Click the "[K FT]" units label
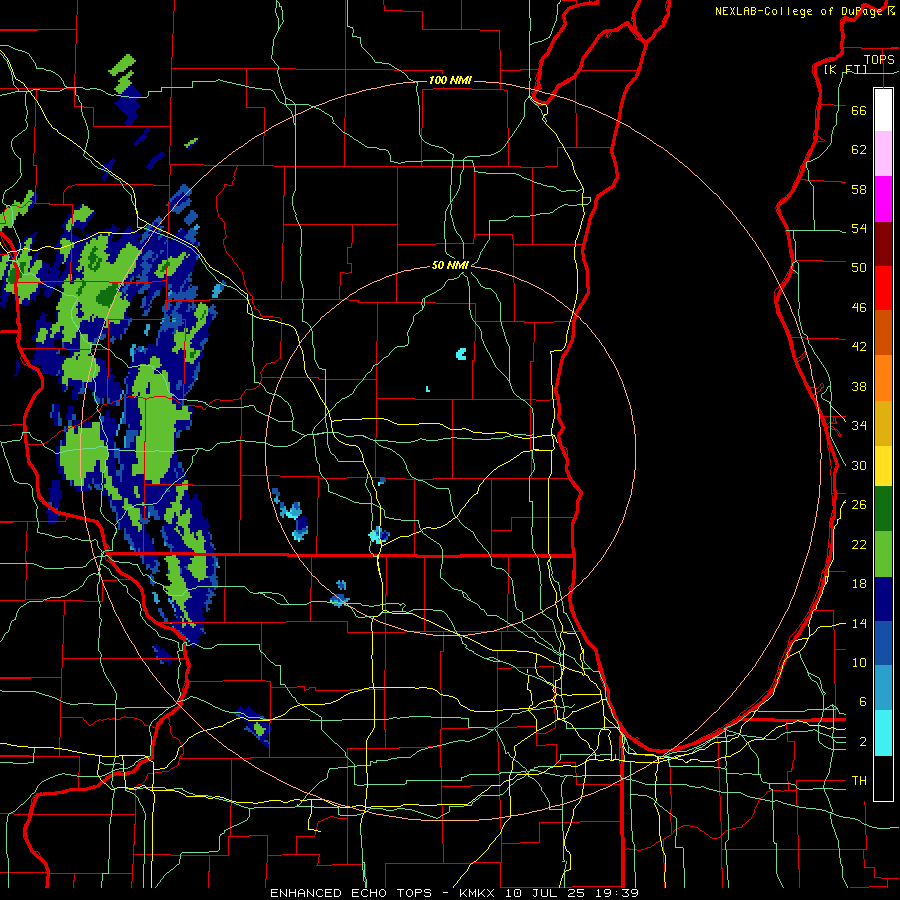The height and width of the screenshot is (900, 900). 845,69
